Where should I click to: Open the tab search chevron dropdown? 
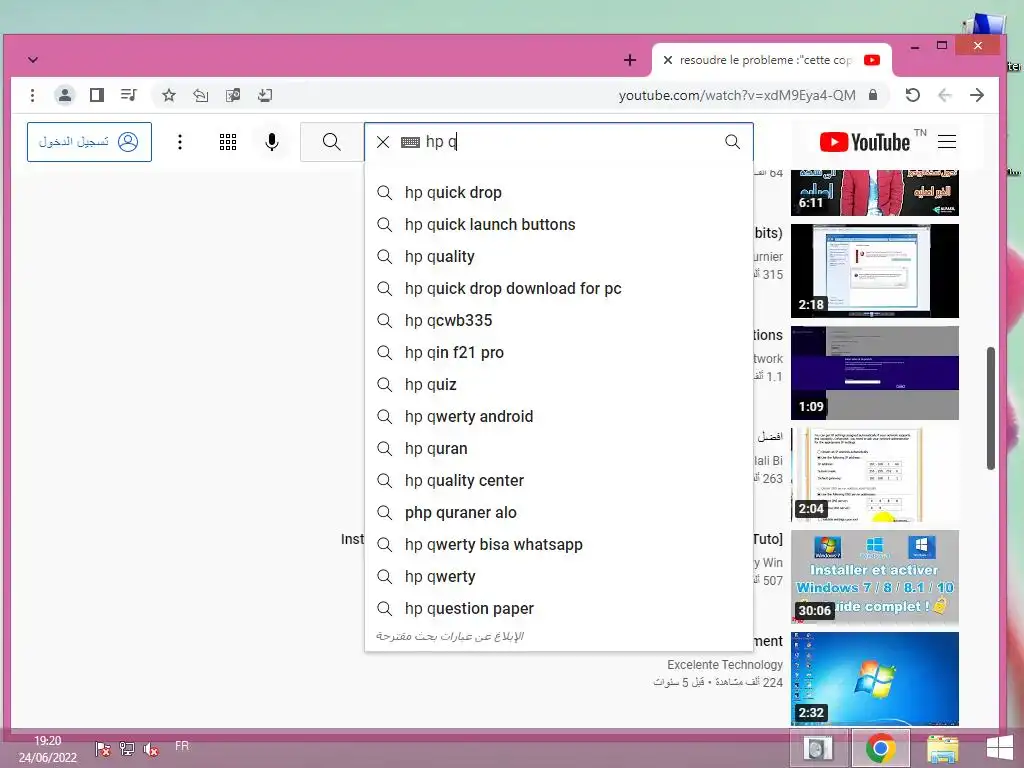tap(33, 60)
